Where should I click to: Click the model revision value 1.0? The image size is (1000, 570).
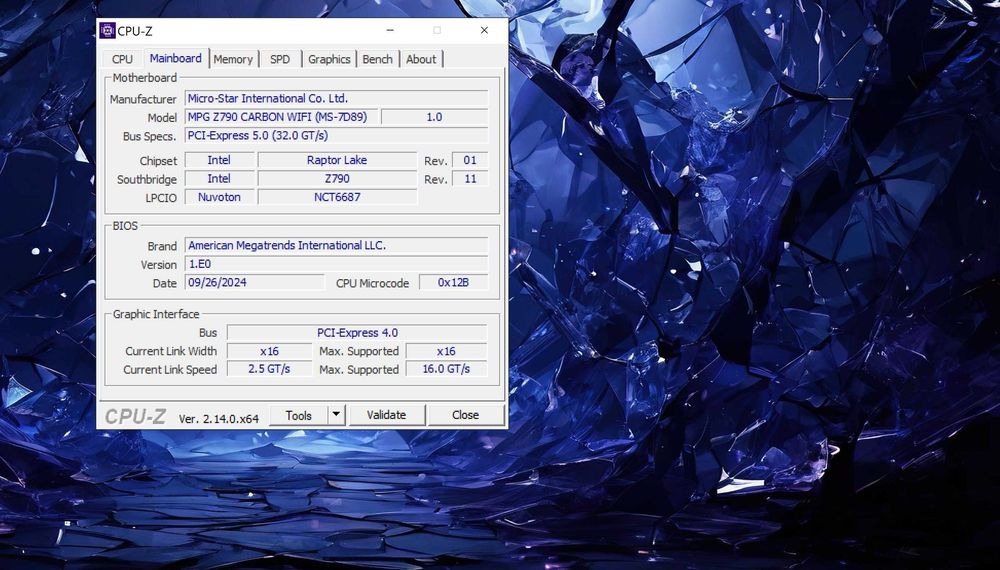(434, 117)
